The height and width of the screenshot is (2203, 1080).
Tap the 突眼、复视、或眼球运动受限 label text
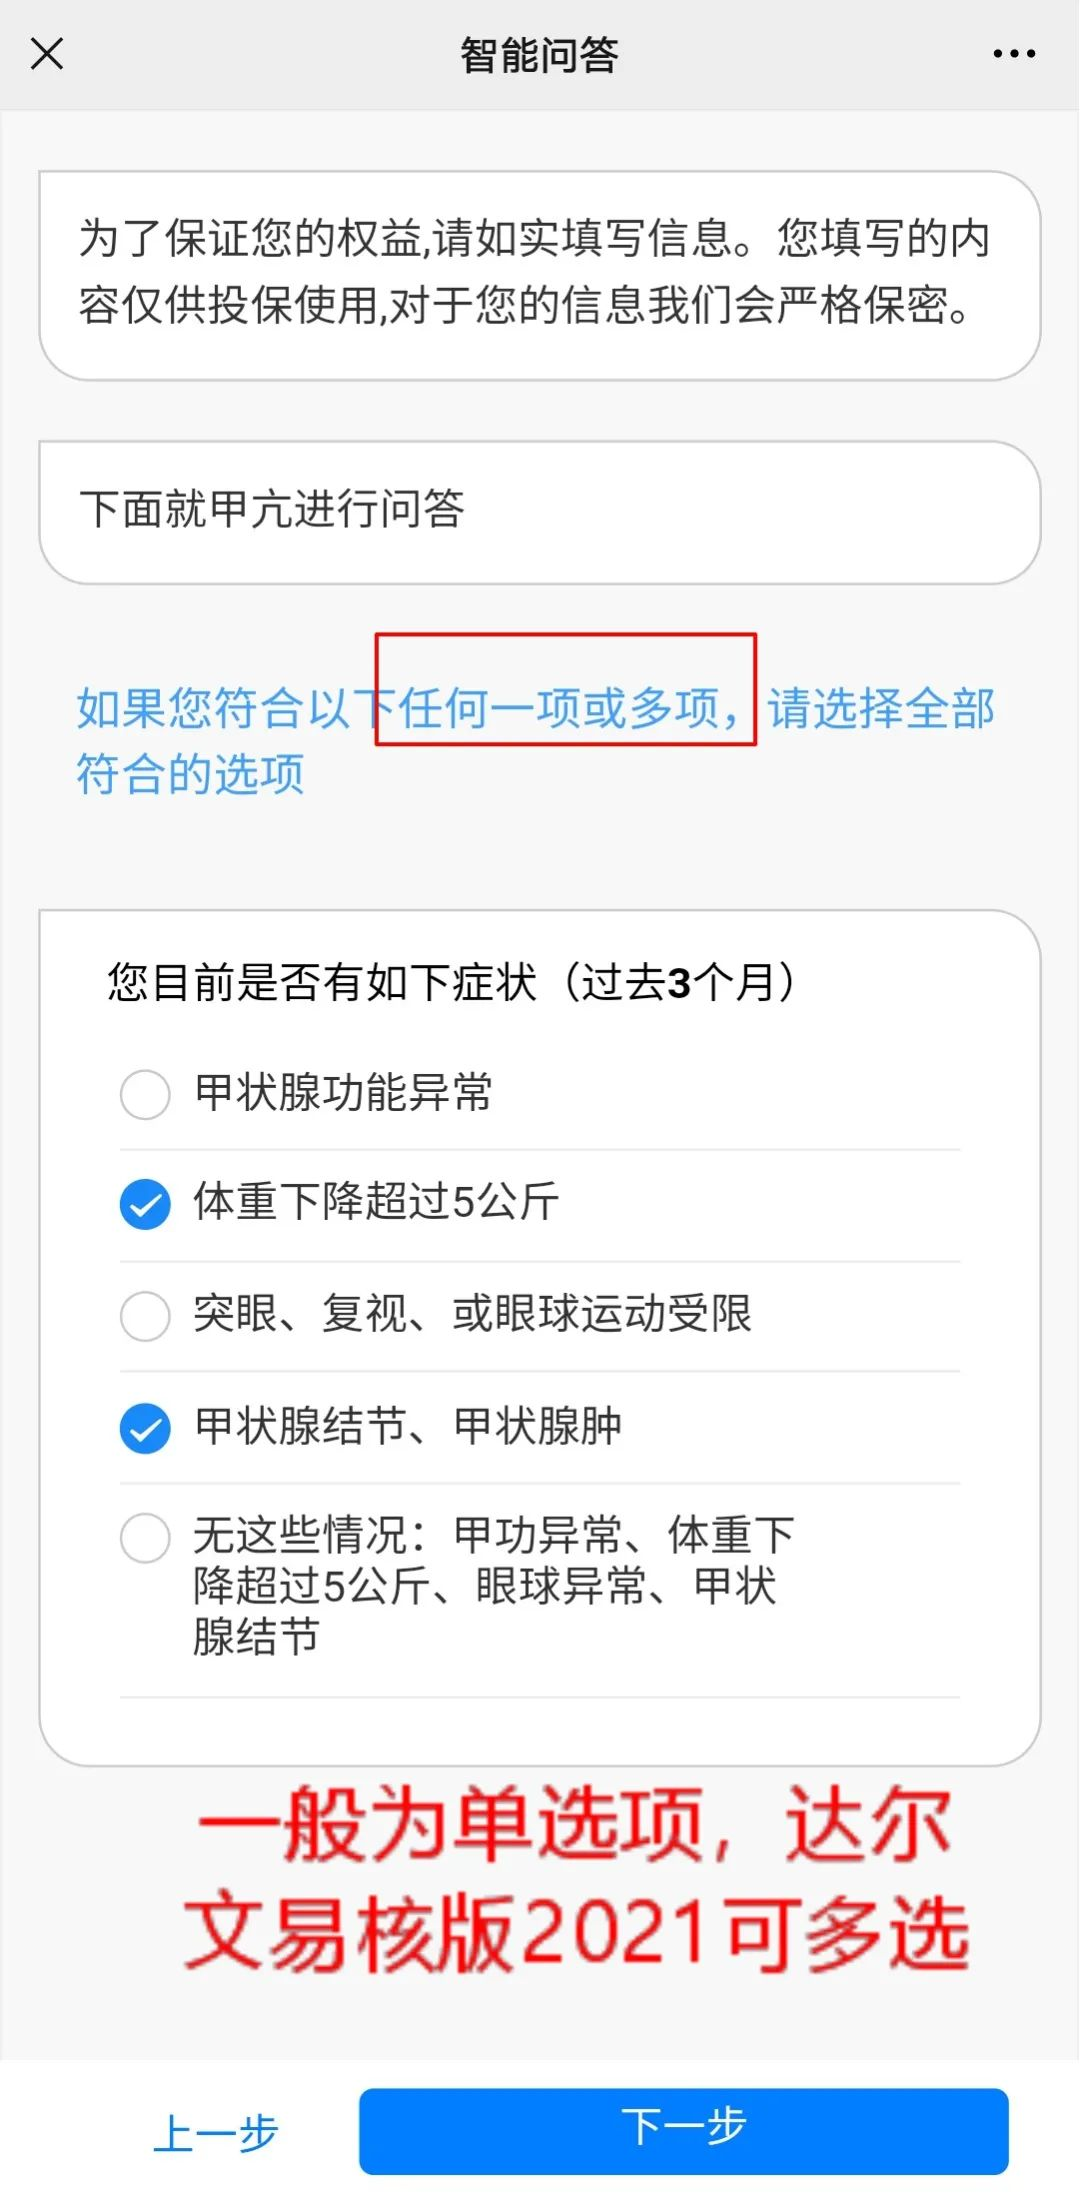pos(472,1314)
